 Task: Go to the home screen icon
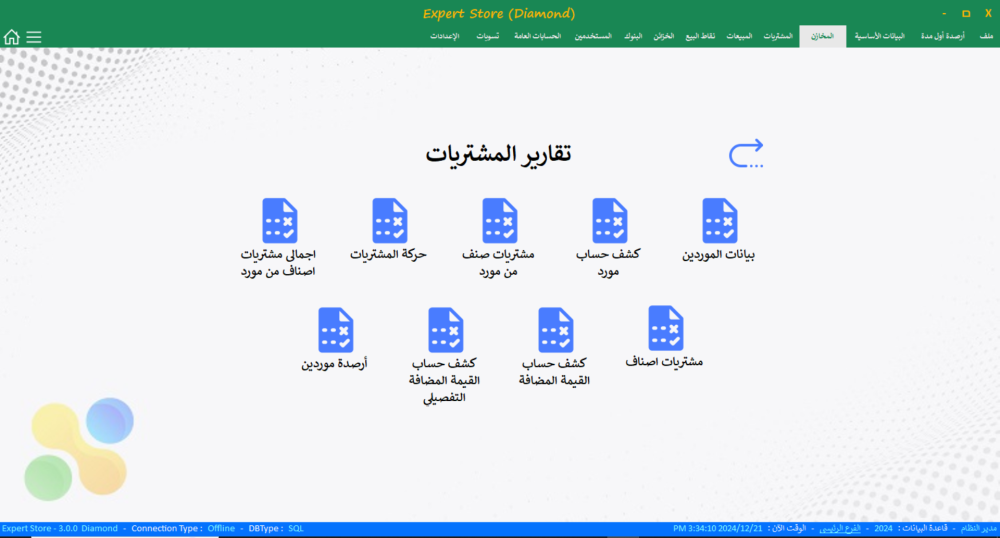tap(12, 37)
